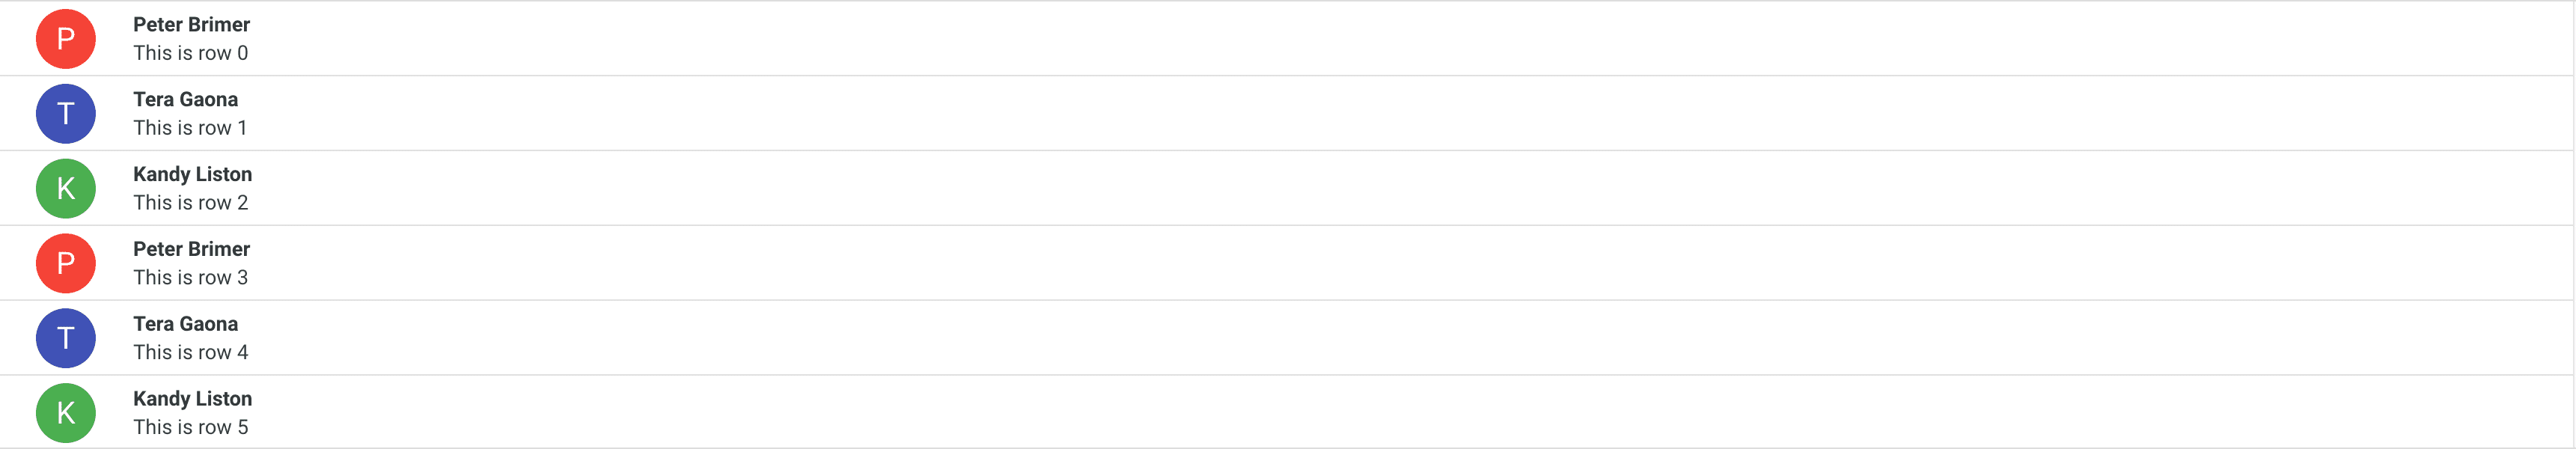The height and width of the screenshot is (449, 2576).
Task: Click the blue T avatar in row 4
Action: coord(66,338)
